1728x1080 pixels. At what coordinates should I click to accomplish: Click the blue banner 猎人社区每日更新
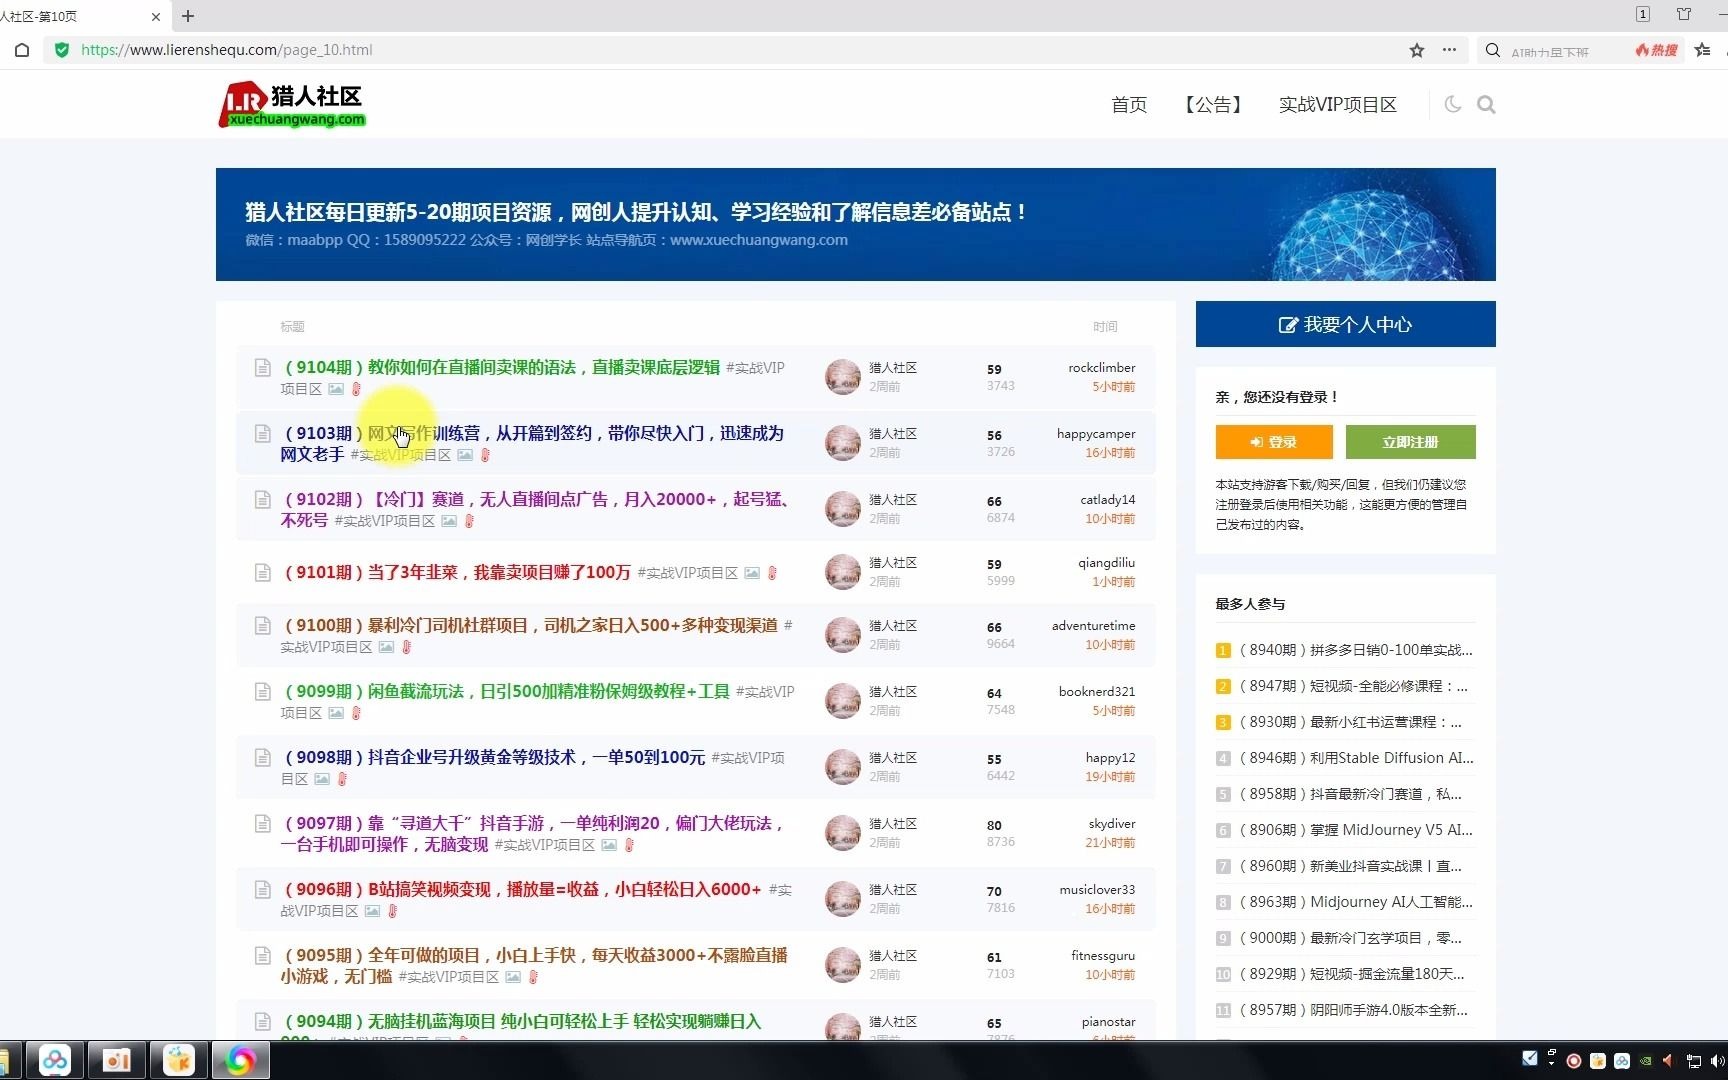(x=856, y=224)
